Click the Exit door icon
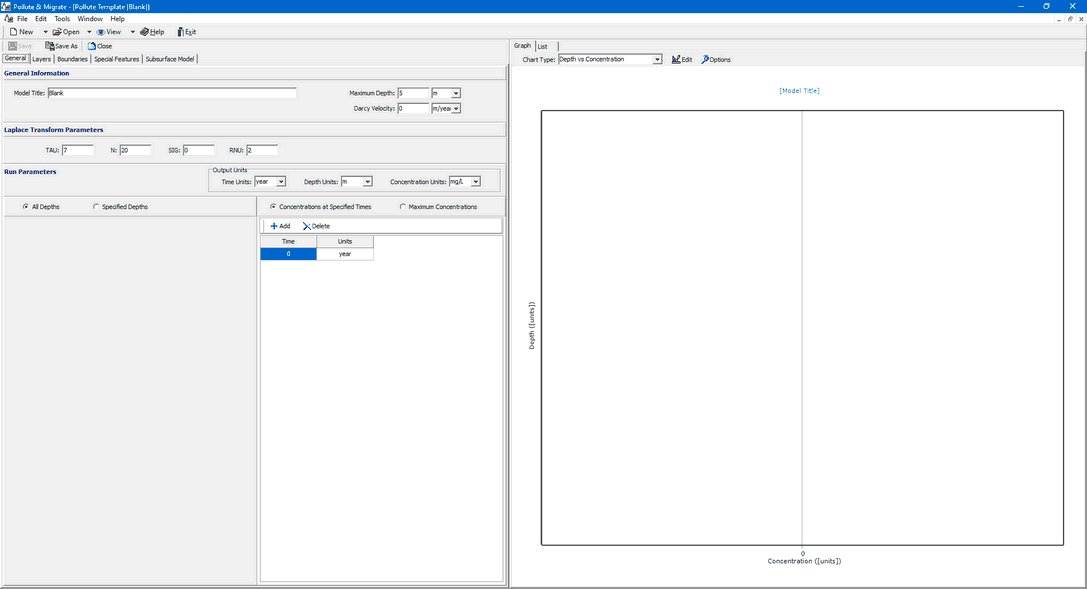The height and width of the screenshot is (589, 1087). tap(180, 32)
